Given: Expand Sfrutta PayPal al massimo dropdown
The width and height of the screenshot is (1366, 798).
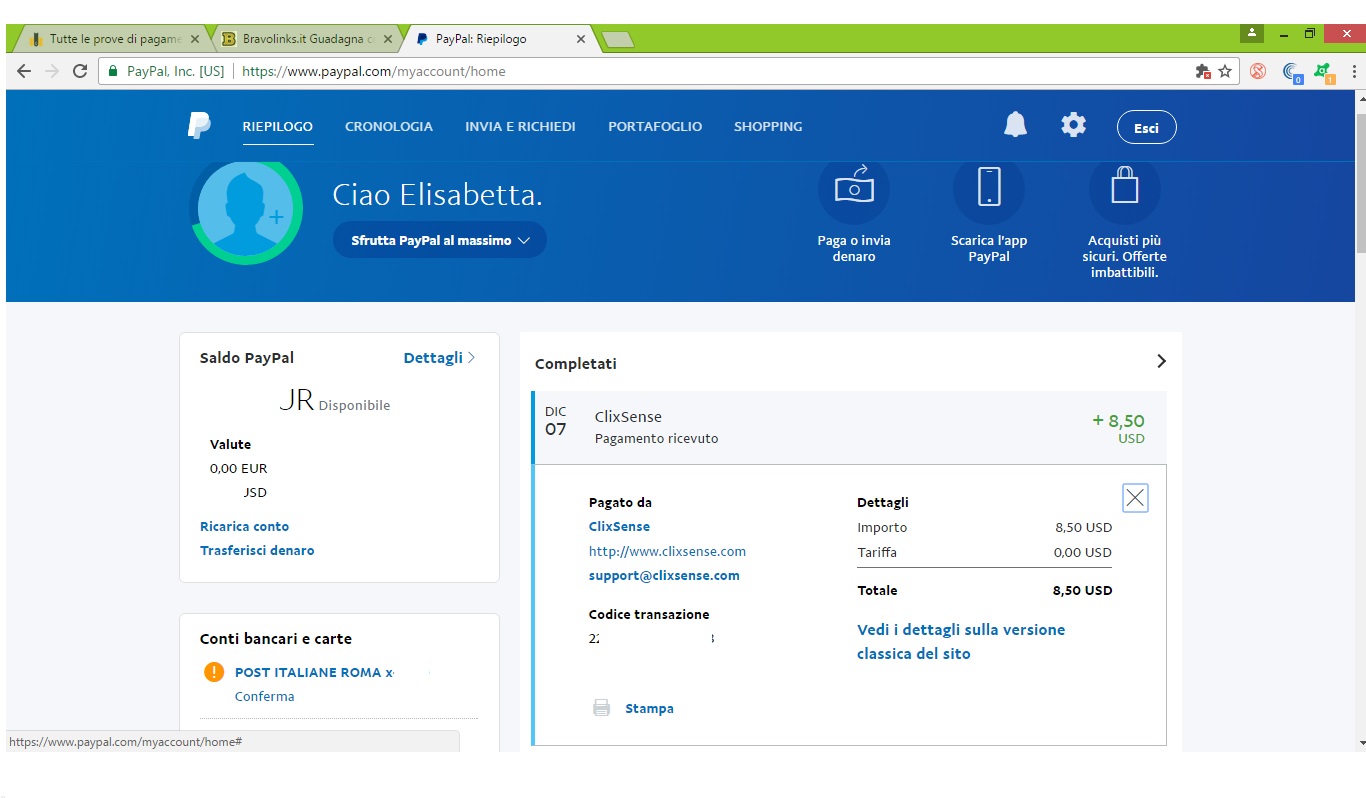Looking at the screenshot, I should pos(439,240).
